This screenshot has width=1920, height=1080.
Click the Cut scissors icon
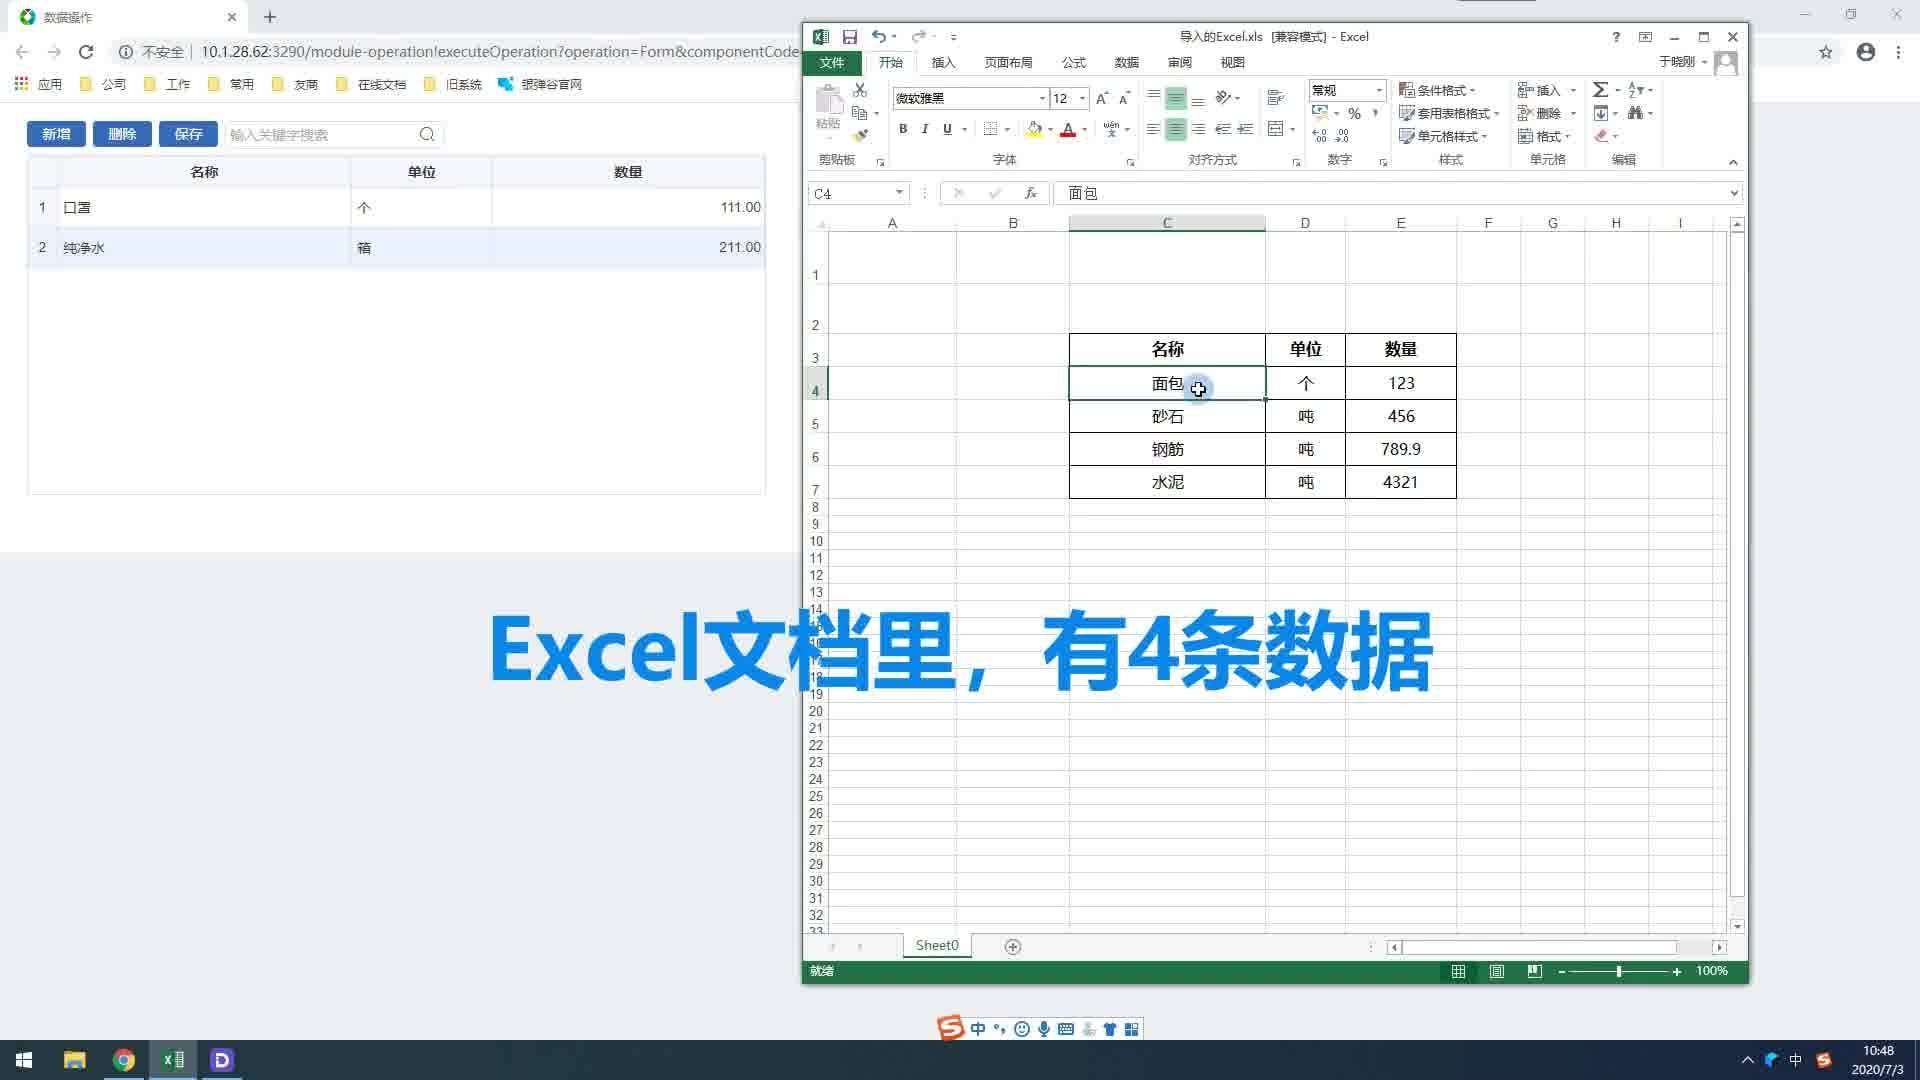(859, 90)
